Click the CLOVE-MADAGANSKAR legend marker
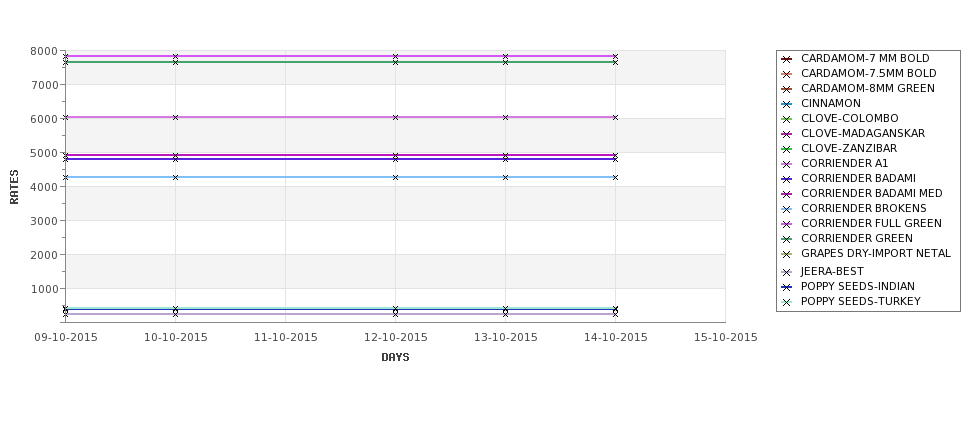 click(786, 134)
